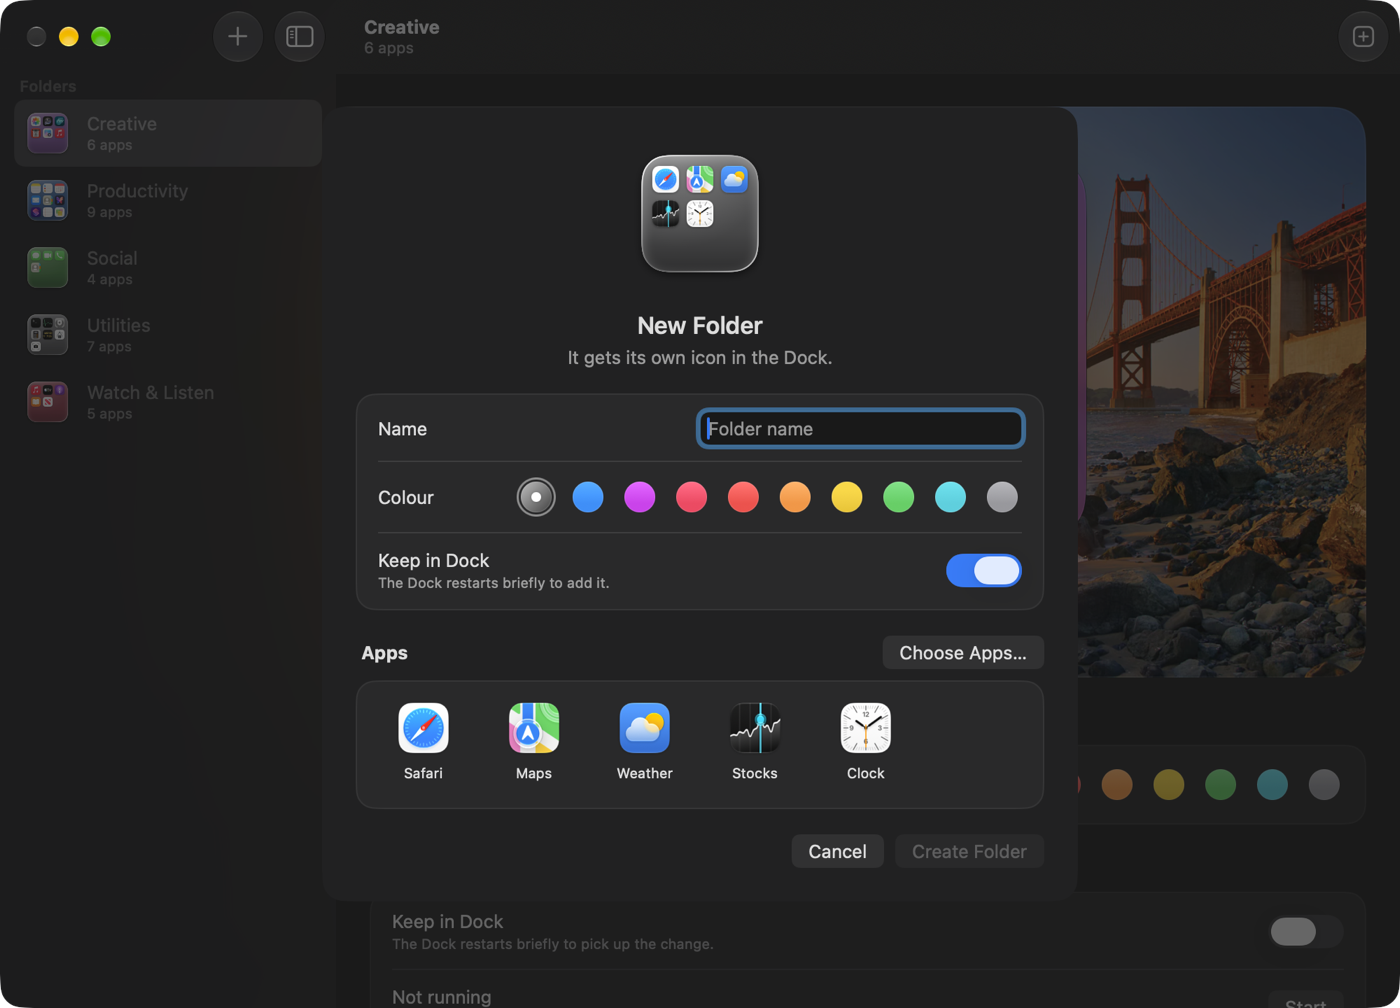The image size is (1400, 1008).
Task: Choose the purple colour swatch
Action: [x=640, y=497]
